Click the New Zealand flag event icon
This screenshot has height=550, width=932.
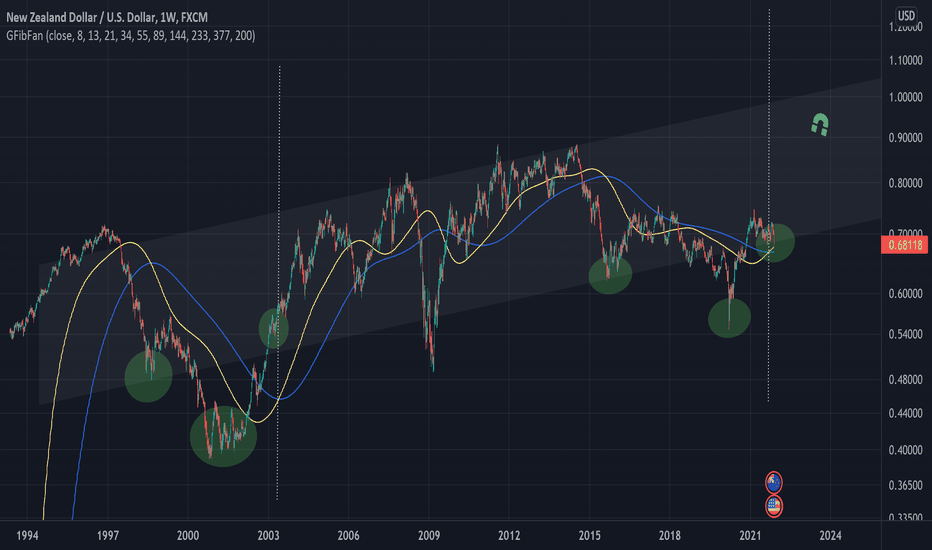coord(773,482)
